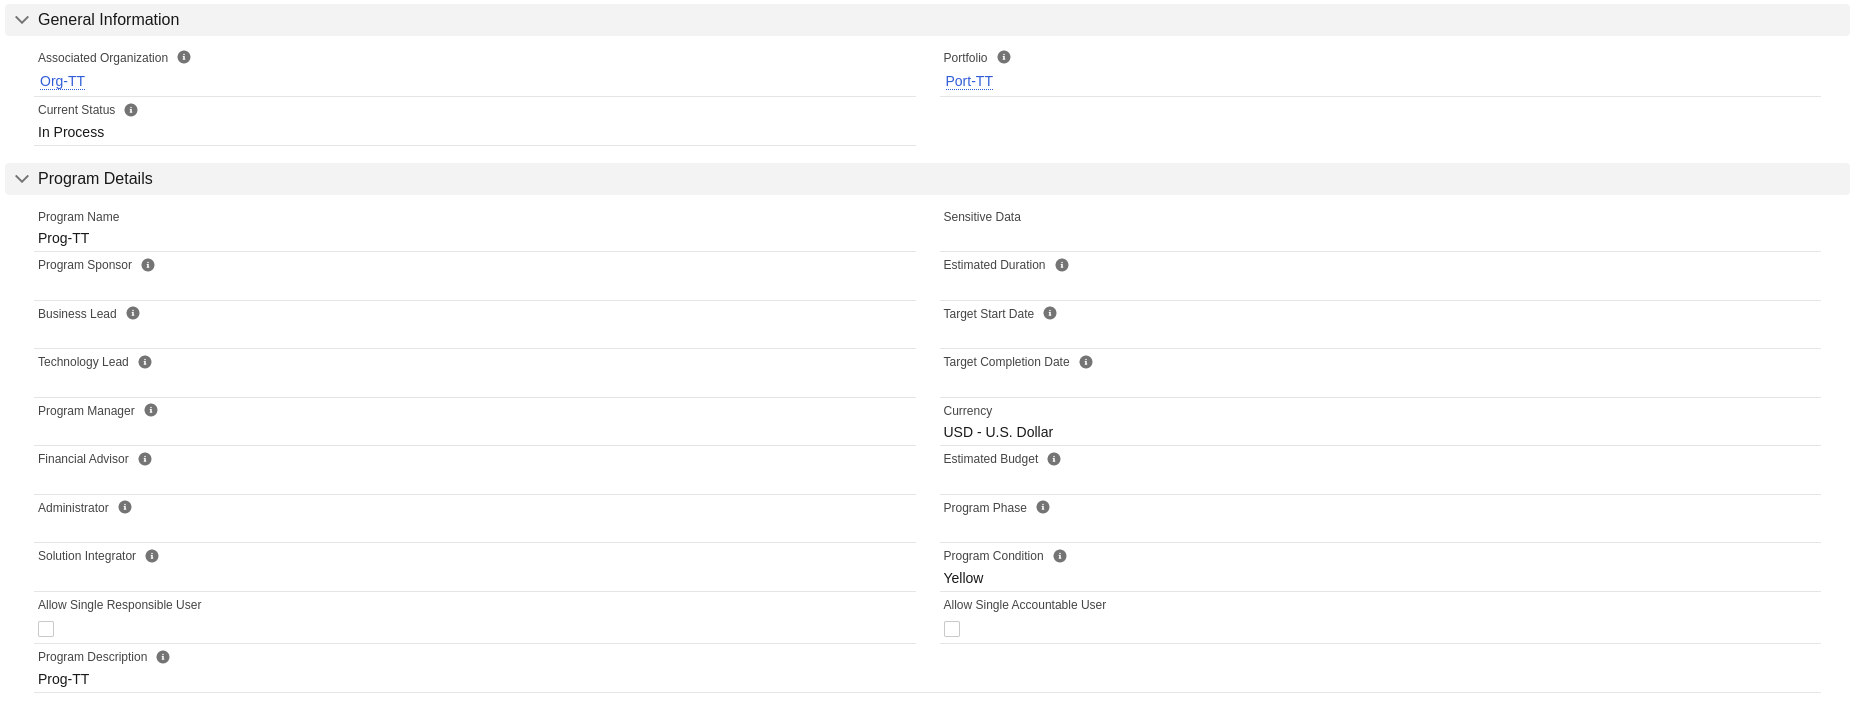Image resolution: width=1854 pixels, height=701 pixels.
Task: Click the Program Description info icon
Action: pyautogui.click(x=163, y=657)
